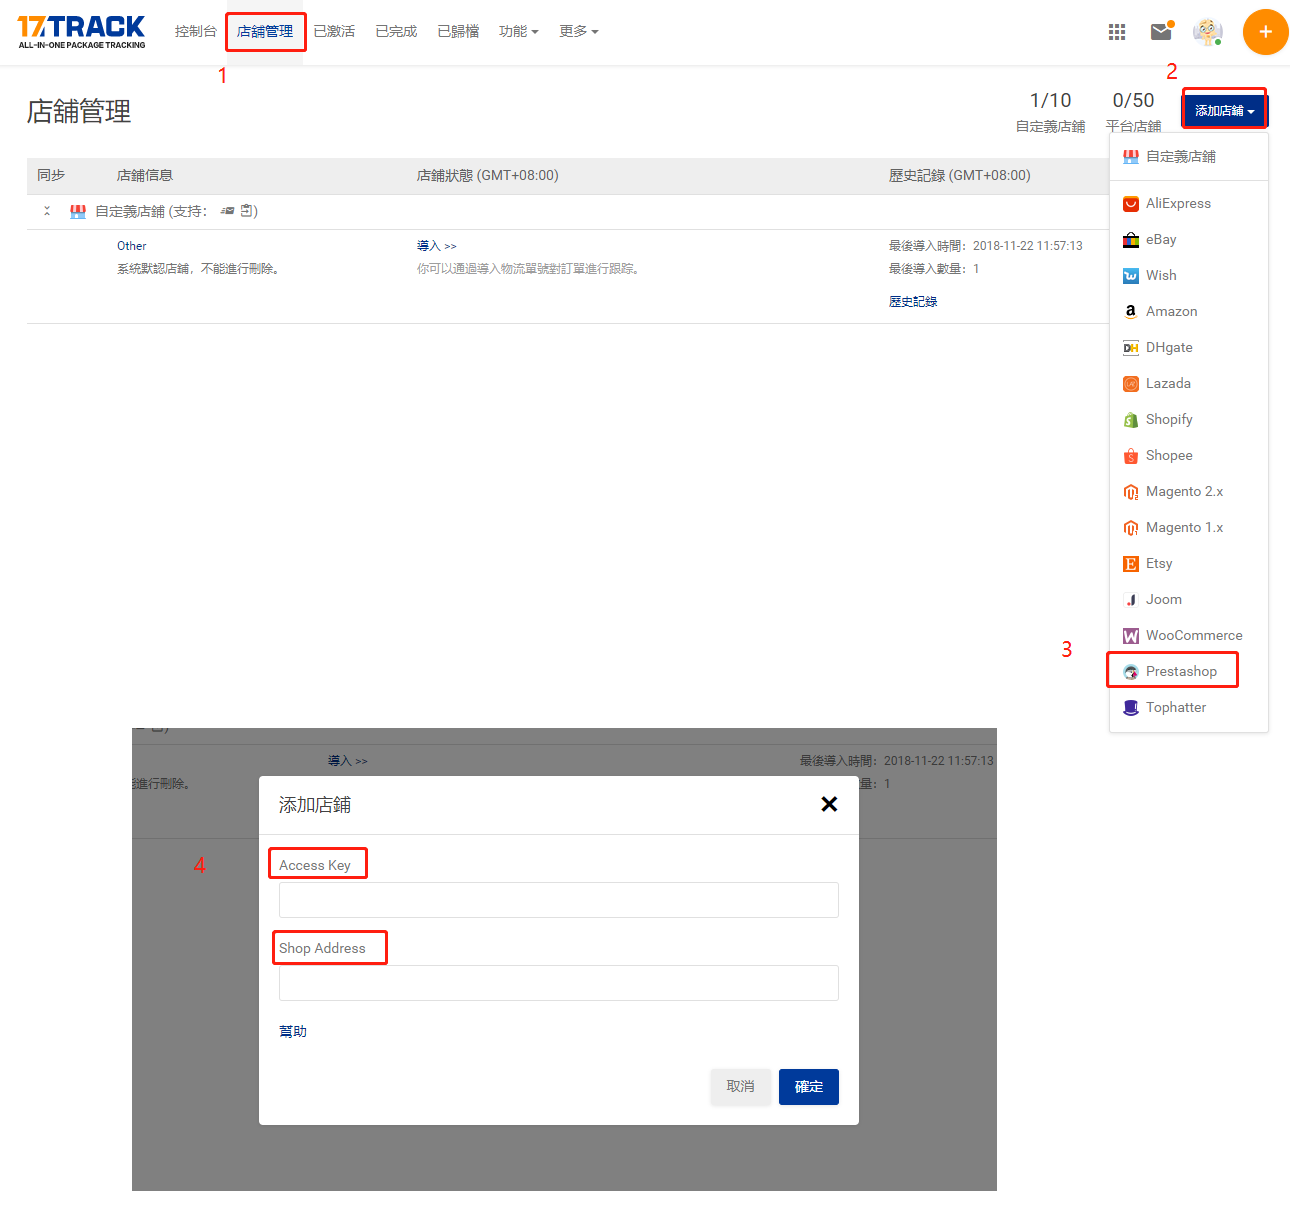
Task: Click the Prestashop icon
Action: pos(1131,672)
